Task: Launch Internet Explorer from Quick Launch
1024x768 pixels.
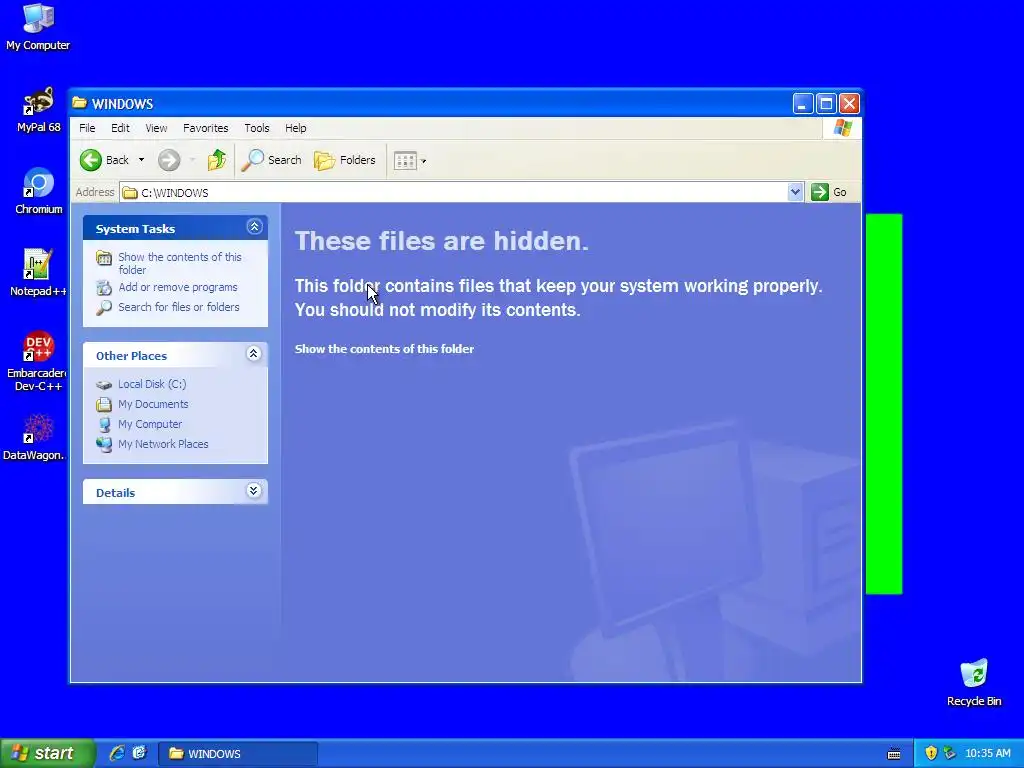Action: (x=117, y=753)
